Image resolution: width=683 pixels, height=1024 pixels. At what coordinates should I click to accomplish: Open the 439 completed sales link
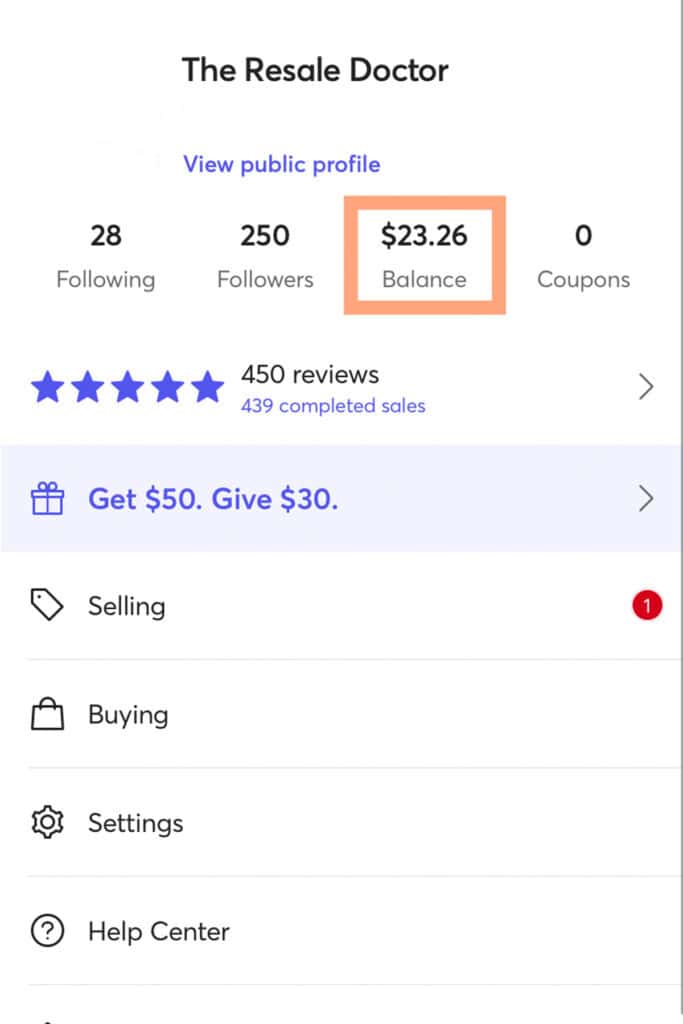333,406
